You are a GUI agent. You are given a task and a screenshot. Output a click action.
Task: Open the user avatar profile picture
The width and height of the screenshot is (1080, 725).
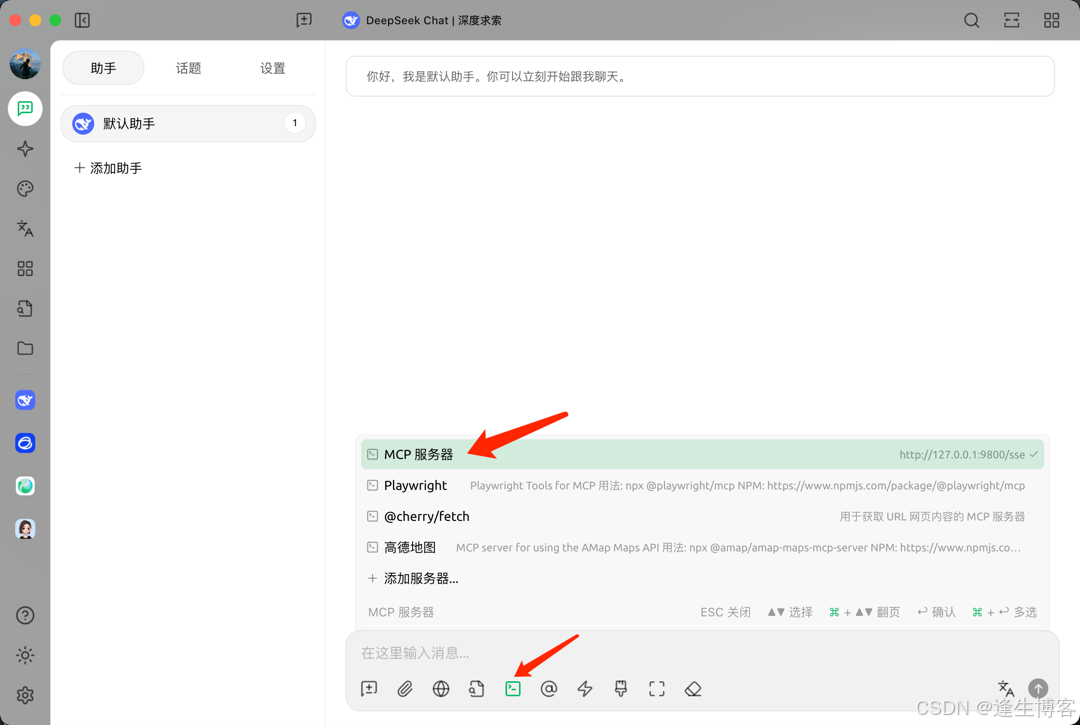point(25,64)
